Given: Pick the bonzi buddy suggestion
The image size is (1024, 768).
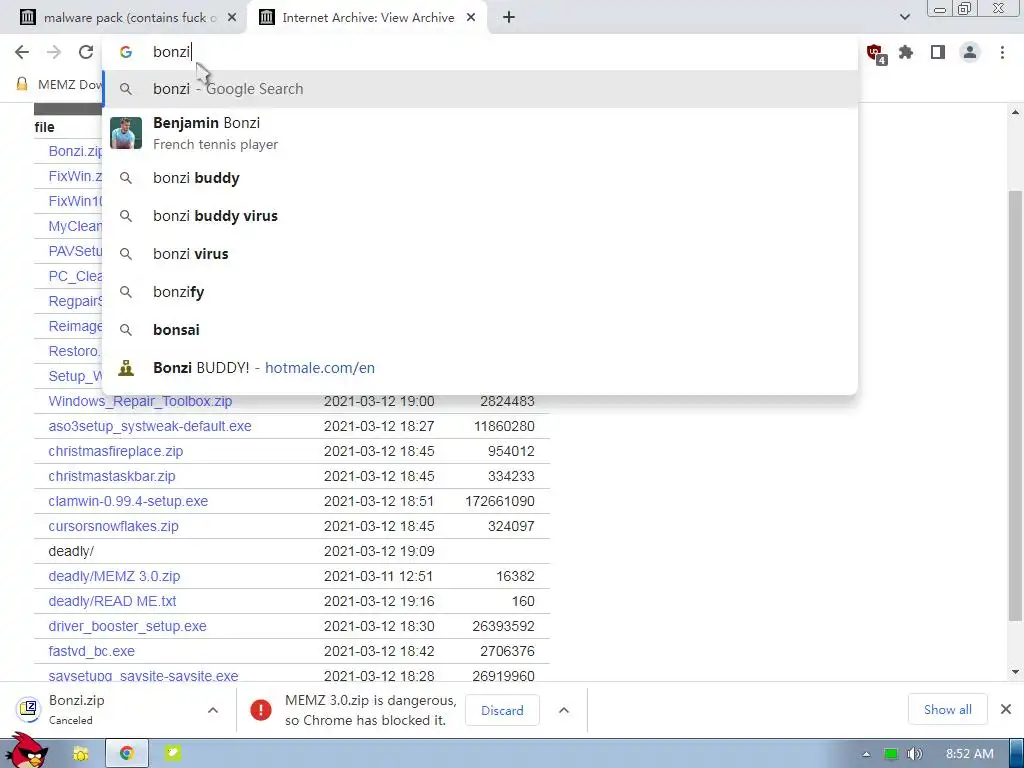Looking at the screenshot, I should [x=480, y=178].
